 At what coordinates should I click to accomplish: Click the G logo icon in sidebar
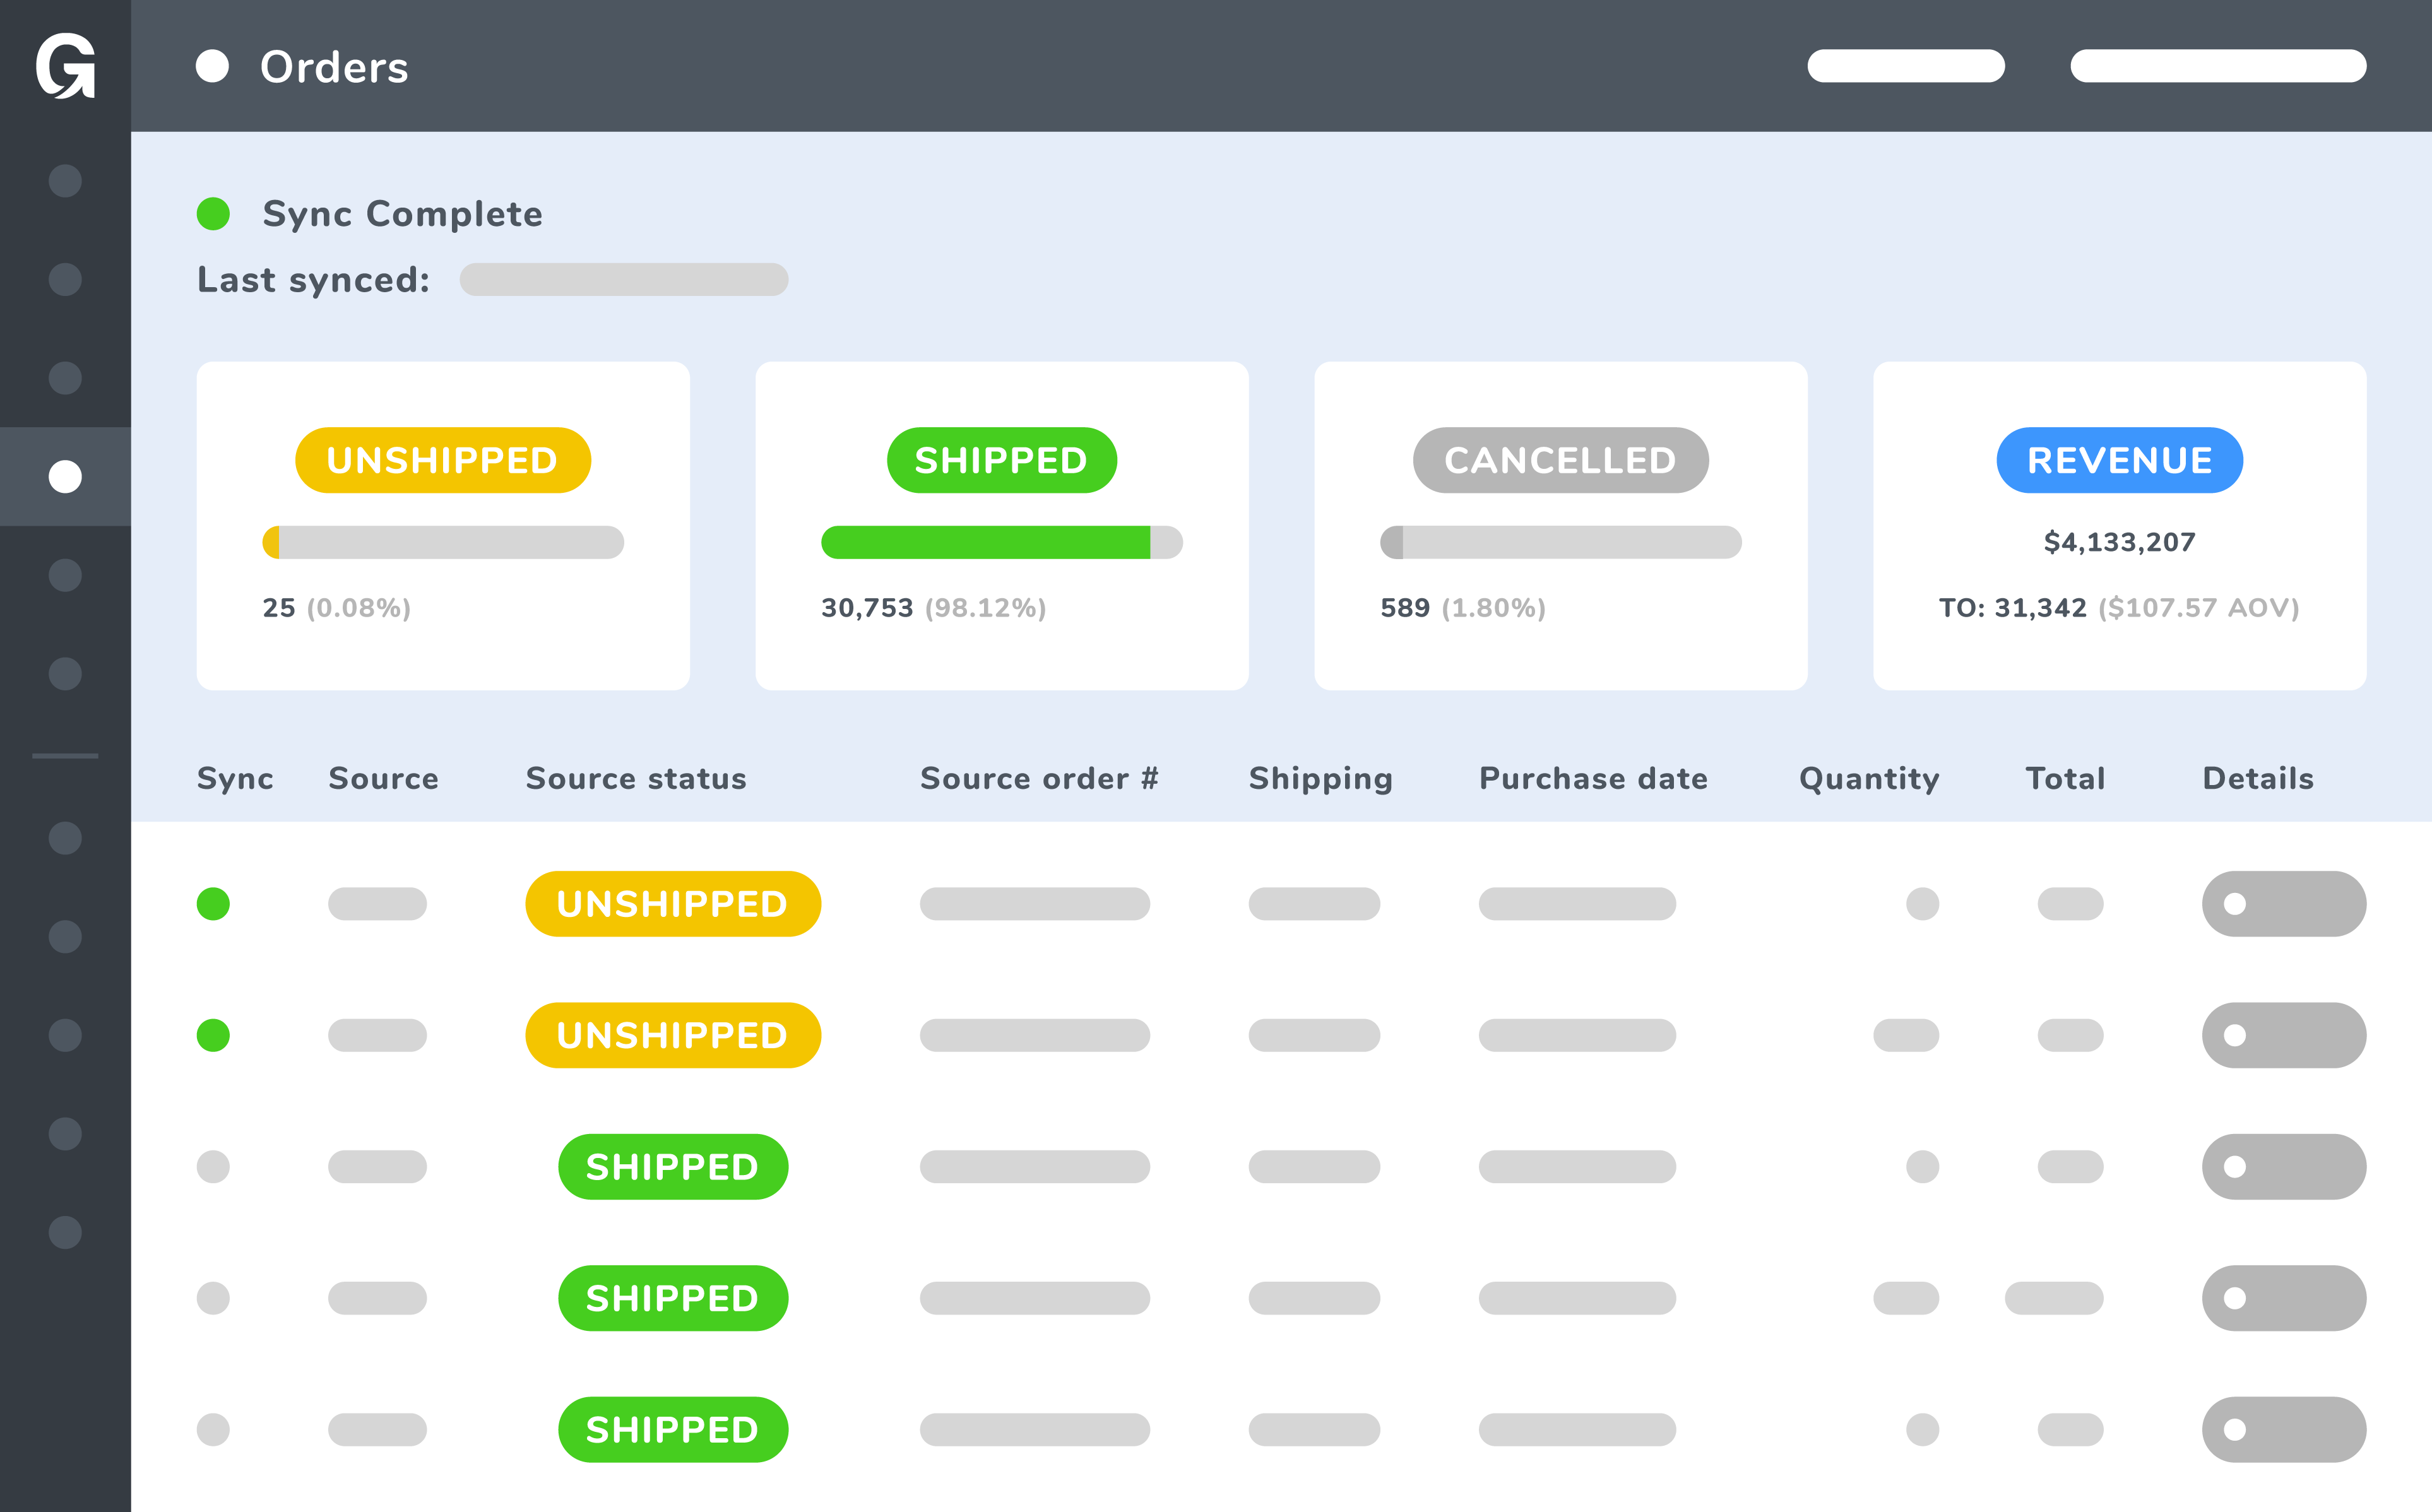click(x=65, y=66)
